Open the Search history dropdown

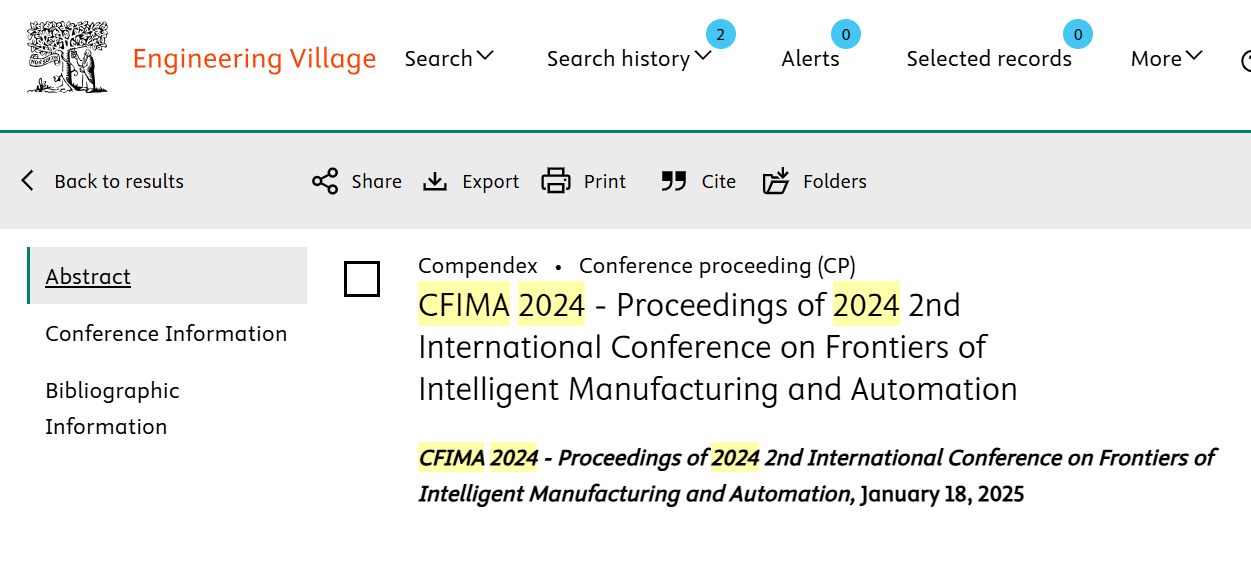point(629,59)
